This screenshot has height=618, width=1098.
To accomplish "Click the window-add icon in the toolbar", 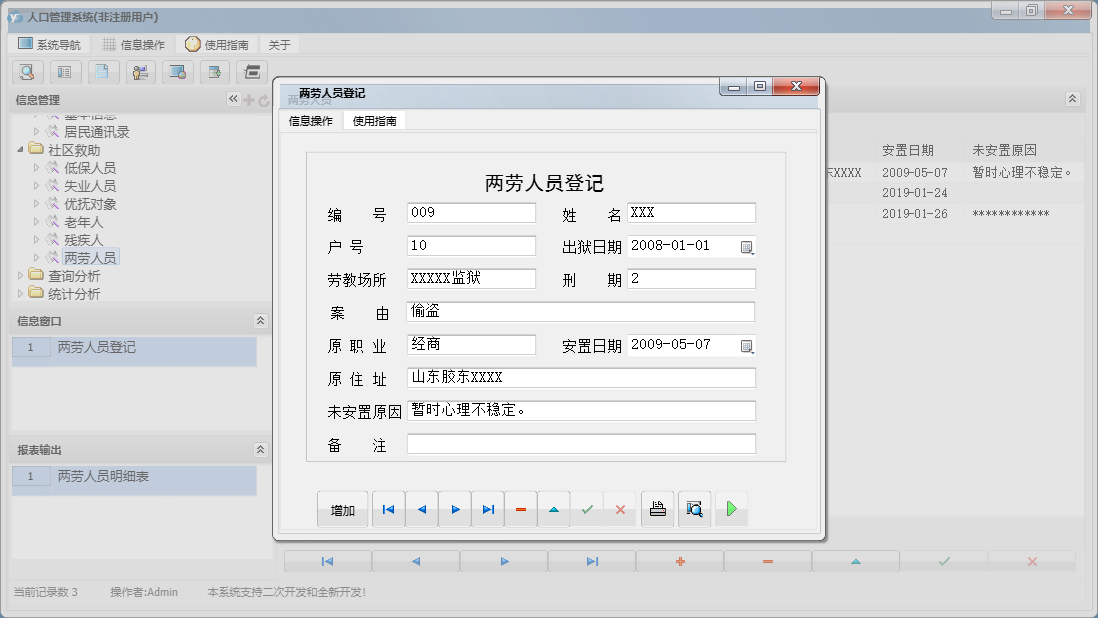I will coord(217,72).
